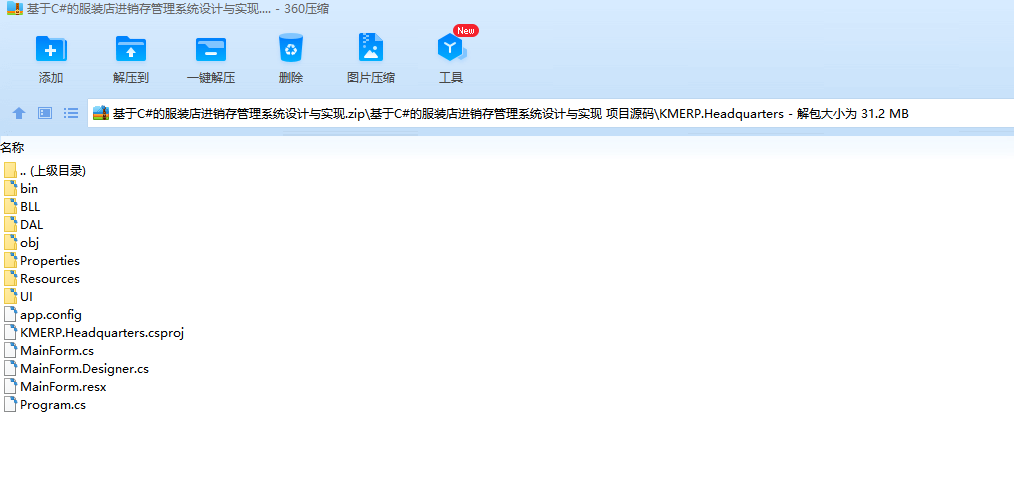This screenshot has width=1014, height=491.
Task: Click the Resources folder icon
Action: pyautogui.click(x=10, y=279)
